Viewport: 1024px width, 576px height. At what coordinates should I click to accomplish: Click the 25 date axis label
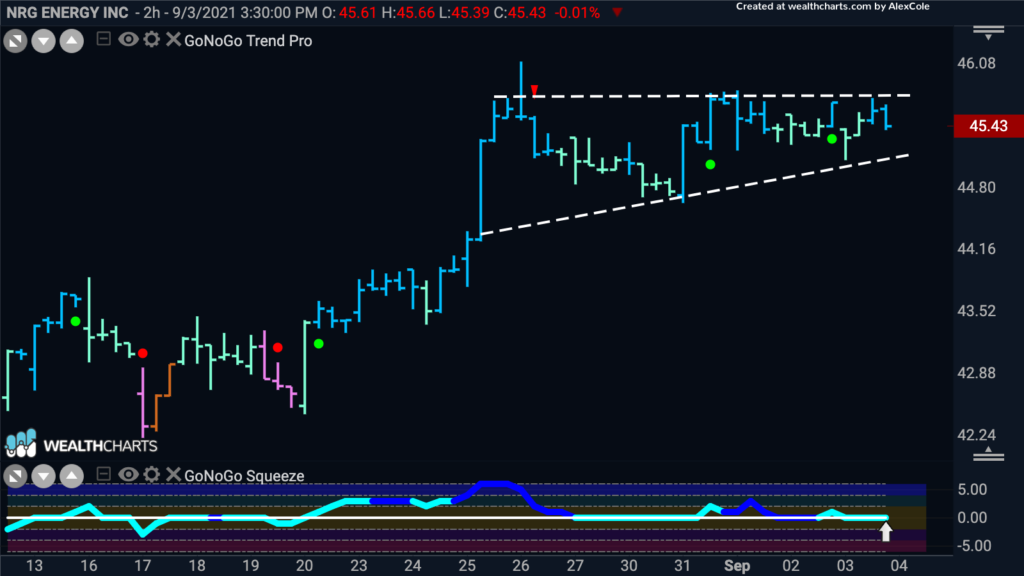(x=466, y=566)
